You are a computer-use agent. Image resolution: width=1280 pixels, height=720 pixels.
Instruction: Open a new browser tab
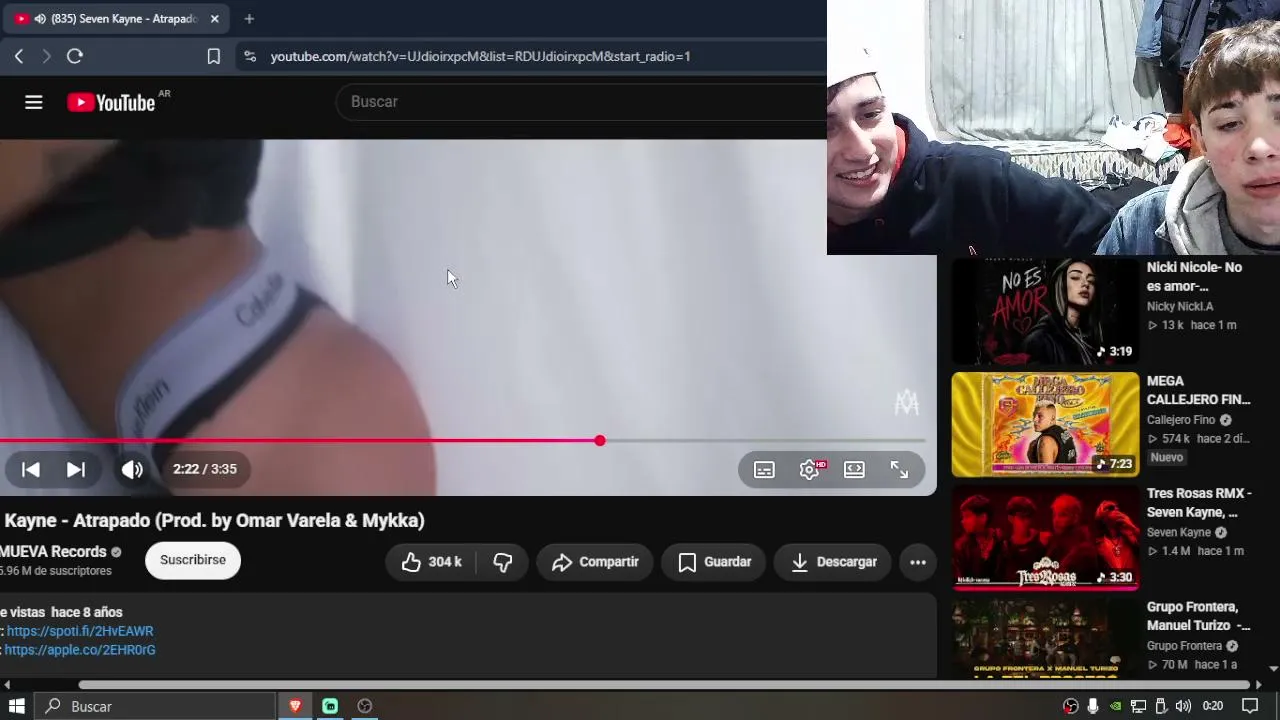point(249,19)
